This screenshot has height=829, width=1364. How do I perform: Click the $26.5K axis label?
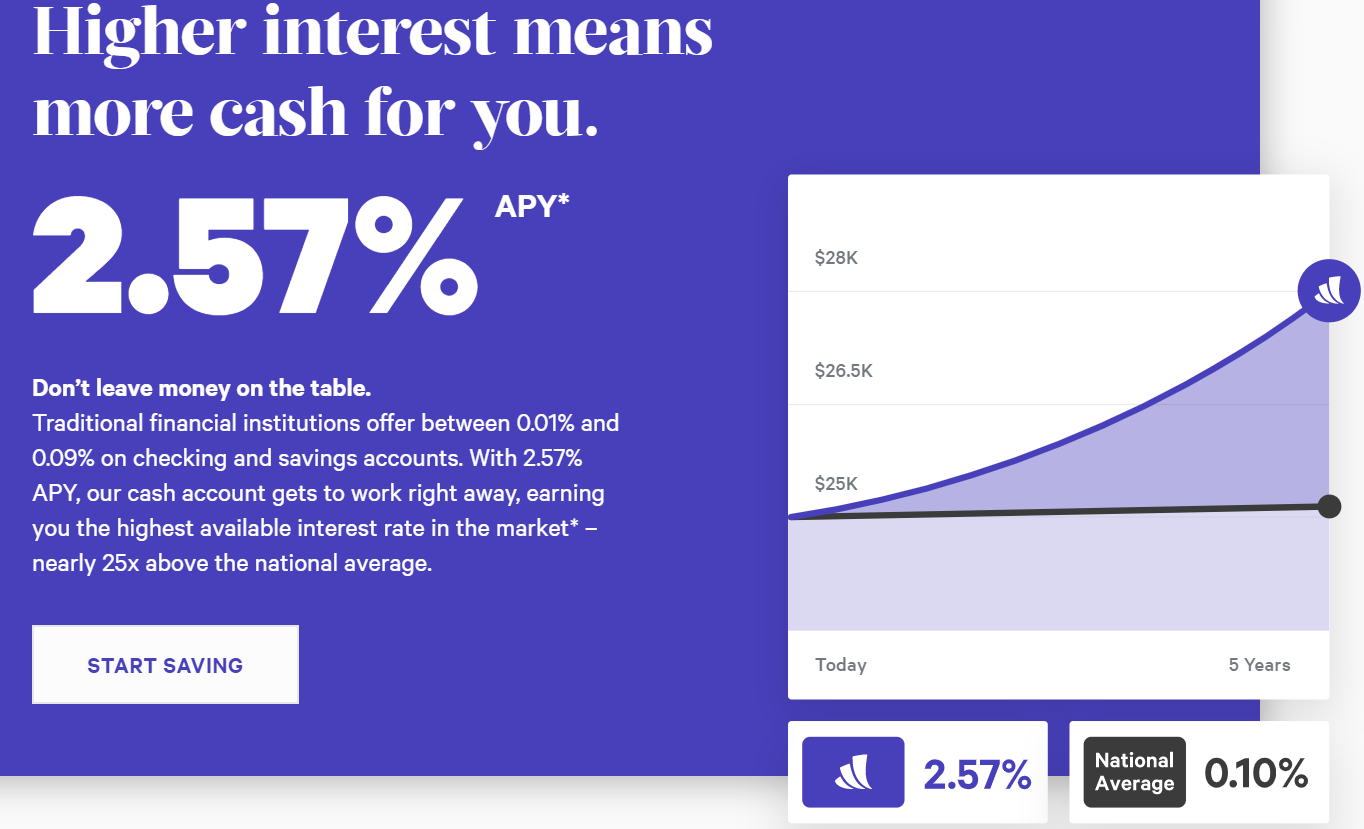click(844, 371)
